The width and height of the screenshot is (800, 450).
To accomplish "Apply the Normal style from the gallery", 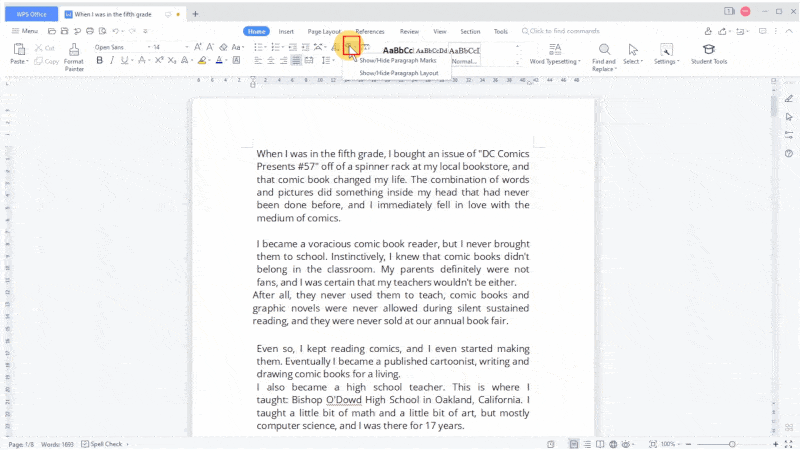I will coord(464,55).
